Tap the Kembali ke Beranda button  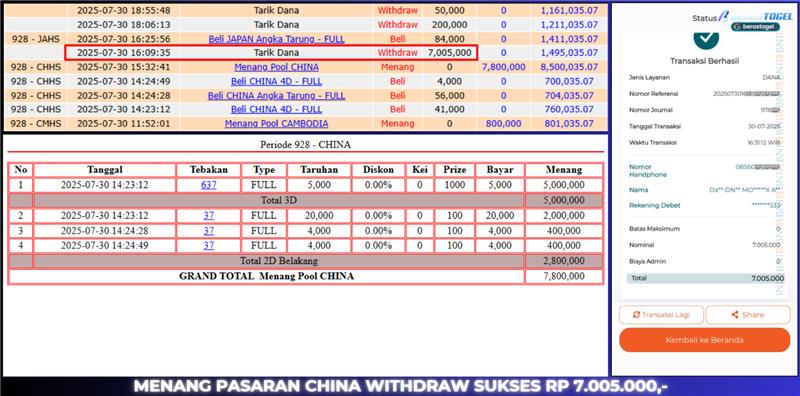pos(705,340)
